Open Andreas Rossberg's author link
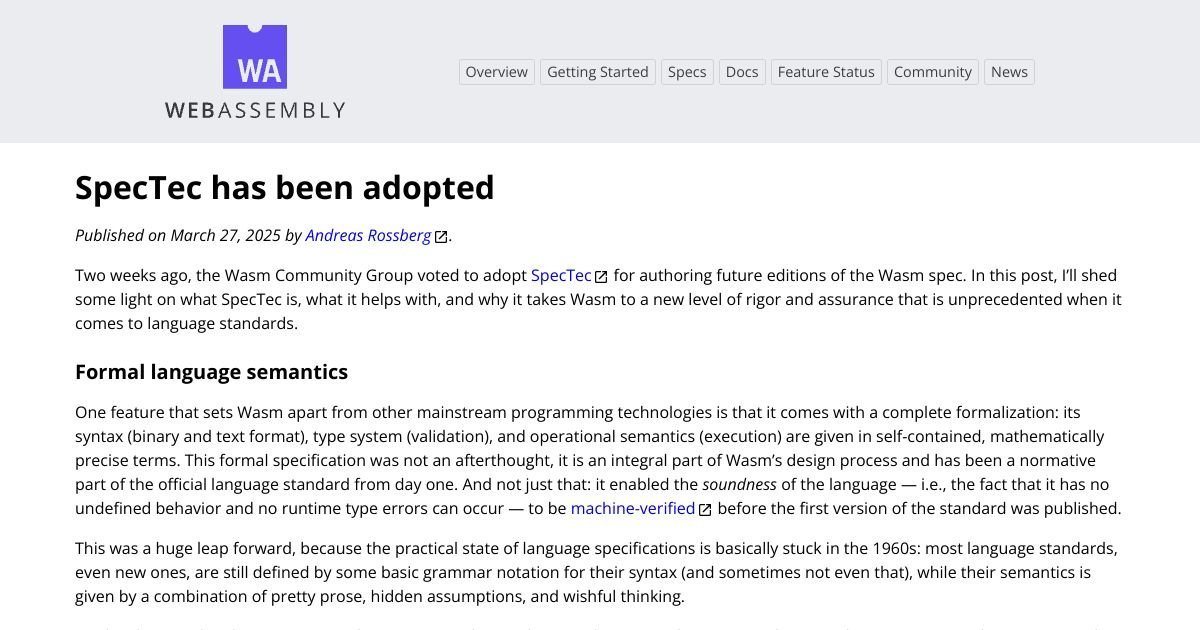This screenshot has width=1200, height=630. (368, 236)
